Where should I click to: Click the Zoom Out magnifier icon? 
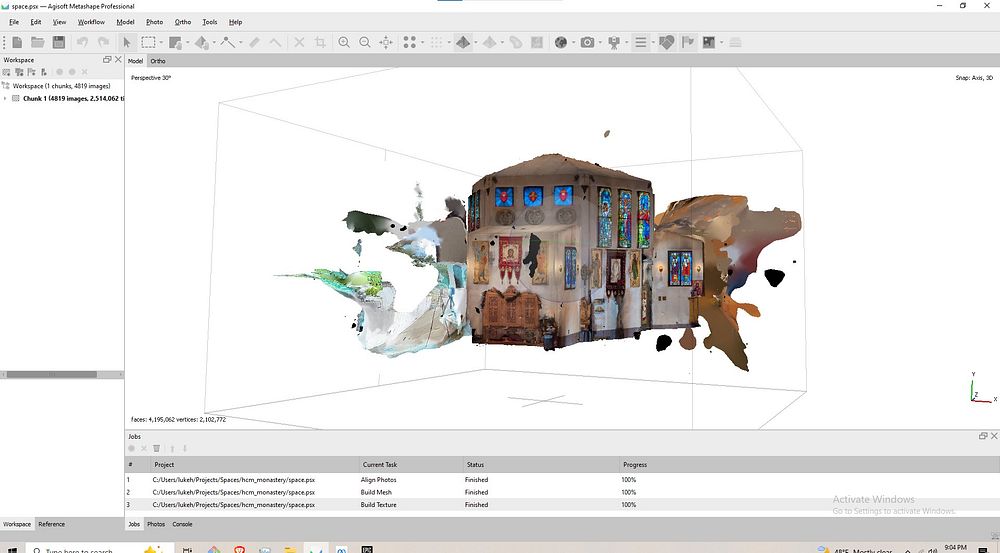365,42
